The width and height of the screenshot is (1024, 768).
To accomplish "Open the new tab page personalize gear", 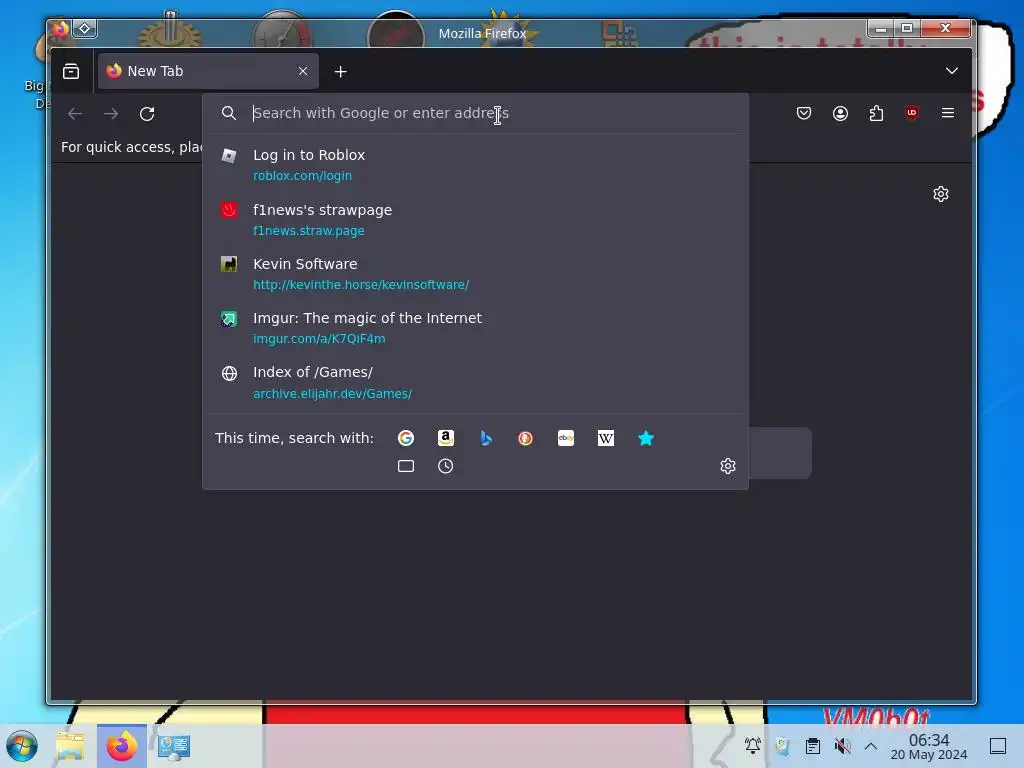I will [940, 194].
